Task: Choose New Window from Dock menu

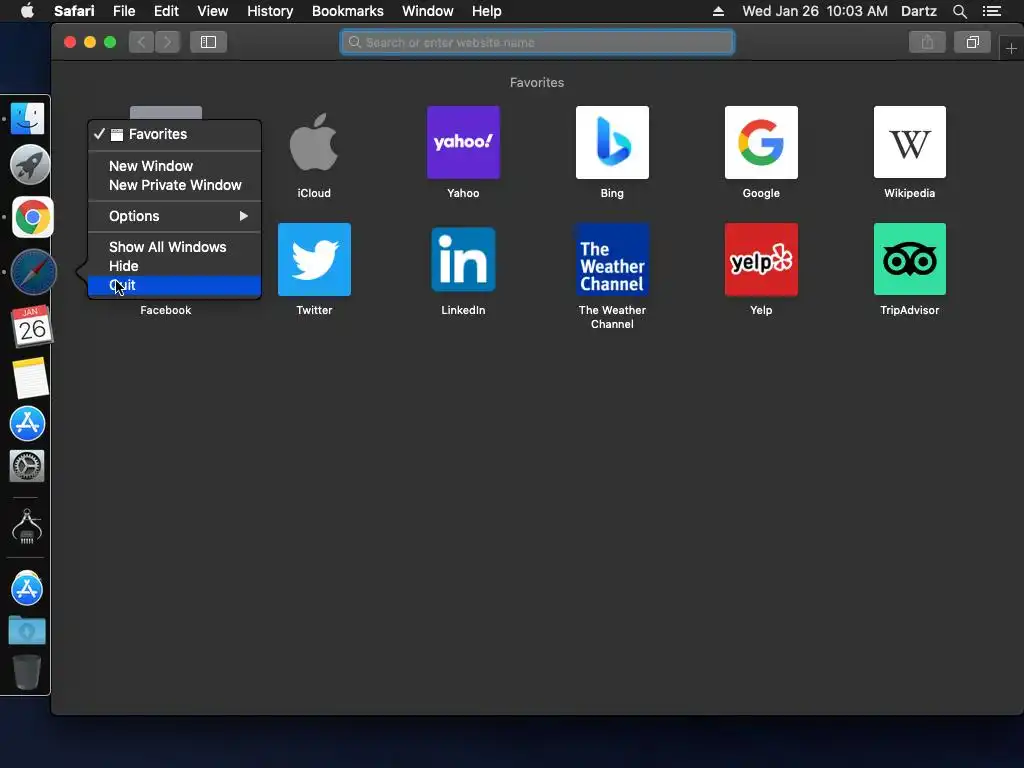Action: click(x=174, y=166)
